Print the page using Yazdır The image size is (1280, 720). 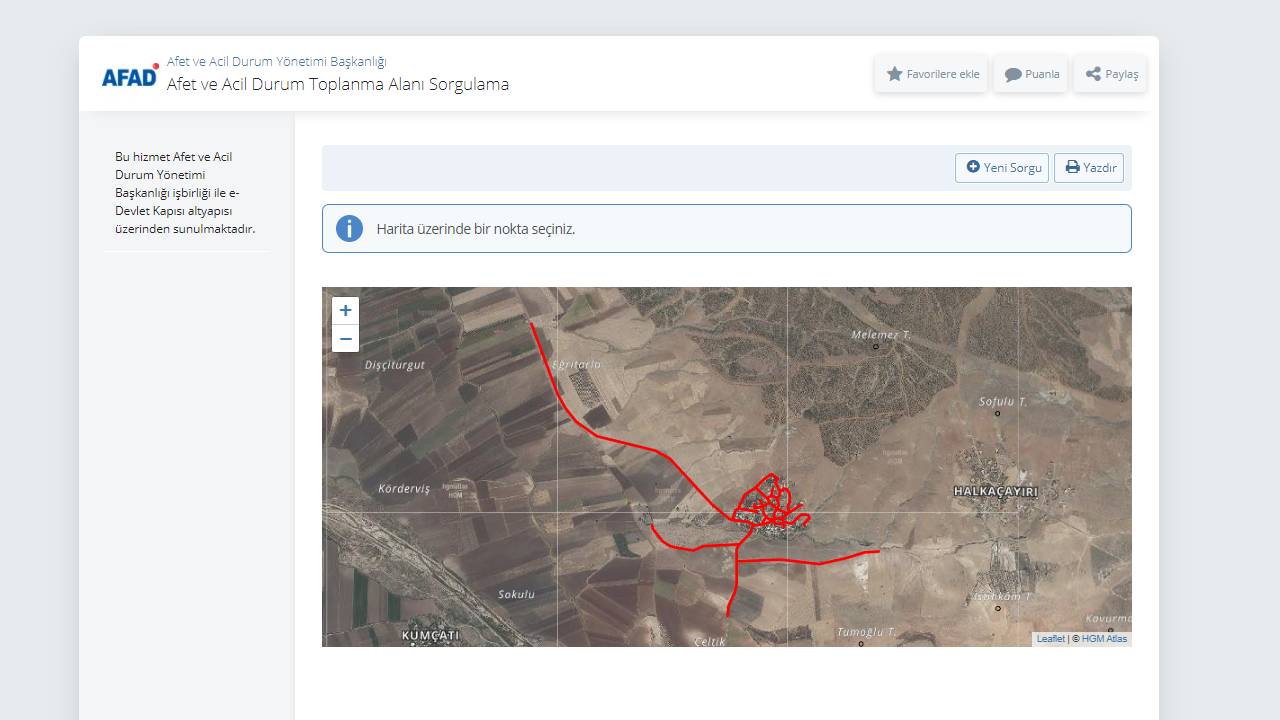[x=1089, y=168]
